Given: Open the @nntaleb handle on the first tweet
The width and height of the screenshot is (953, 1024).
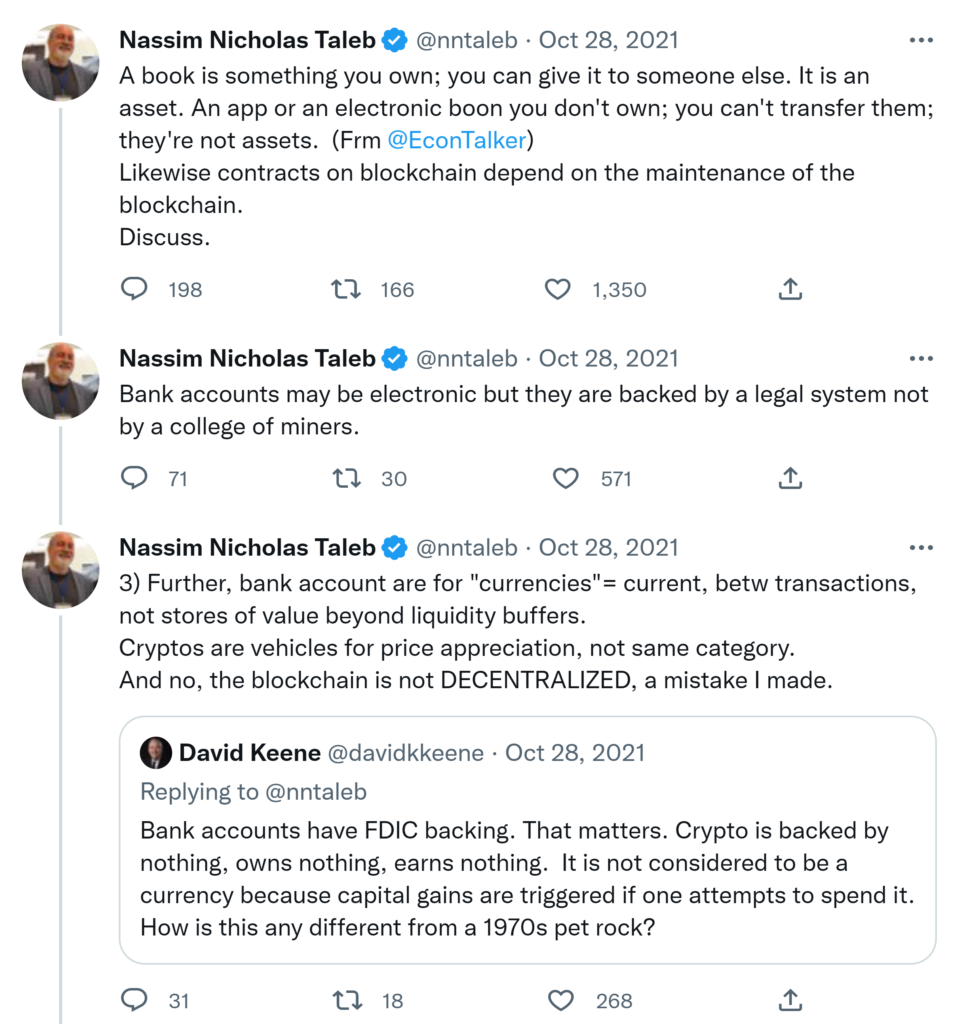Looking at the screenshot, I should (x=466, y=40).
